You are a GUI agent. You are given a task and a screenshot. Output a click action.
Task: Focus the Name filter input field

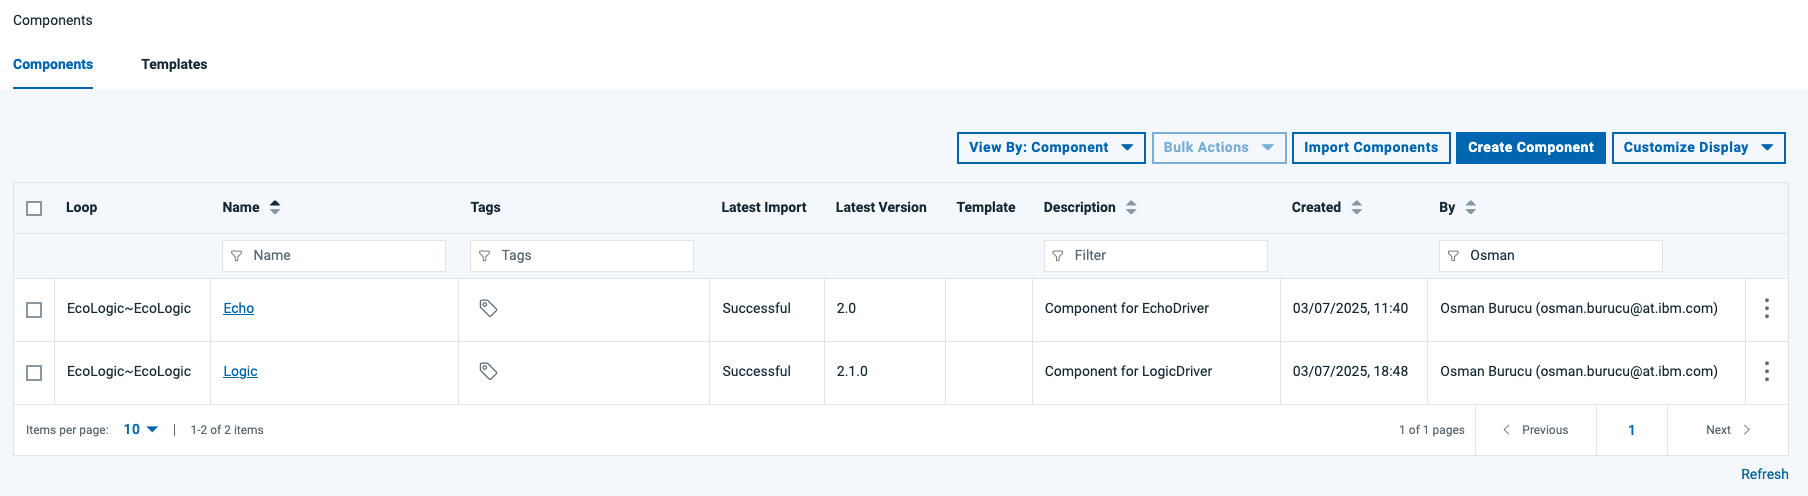click(x=334, y=256)
